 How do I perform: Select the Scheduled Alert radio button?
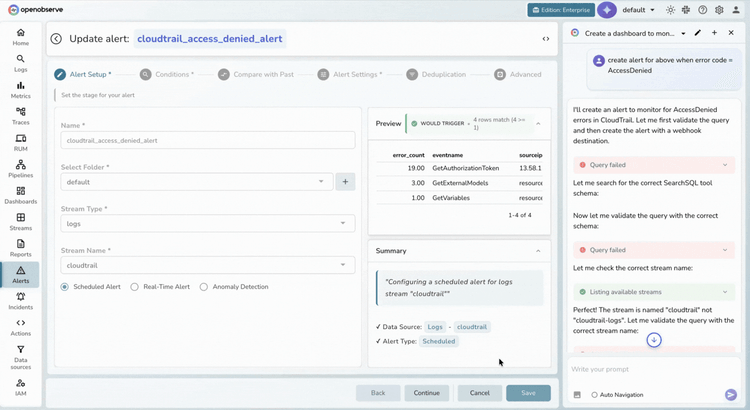(65, 287)
